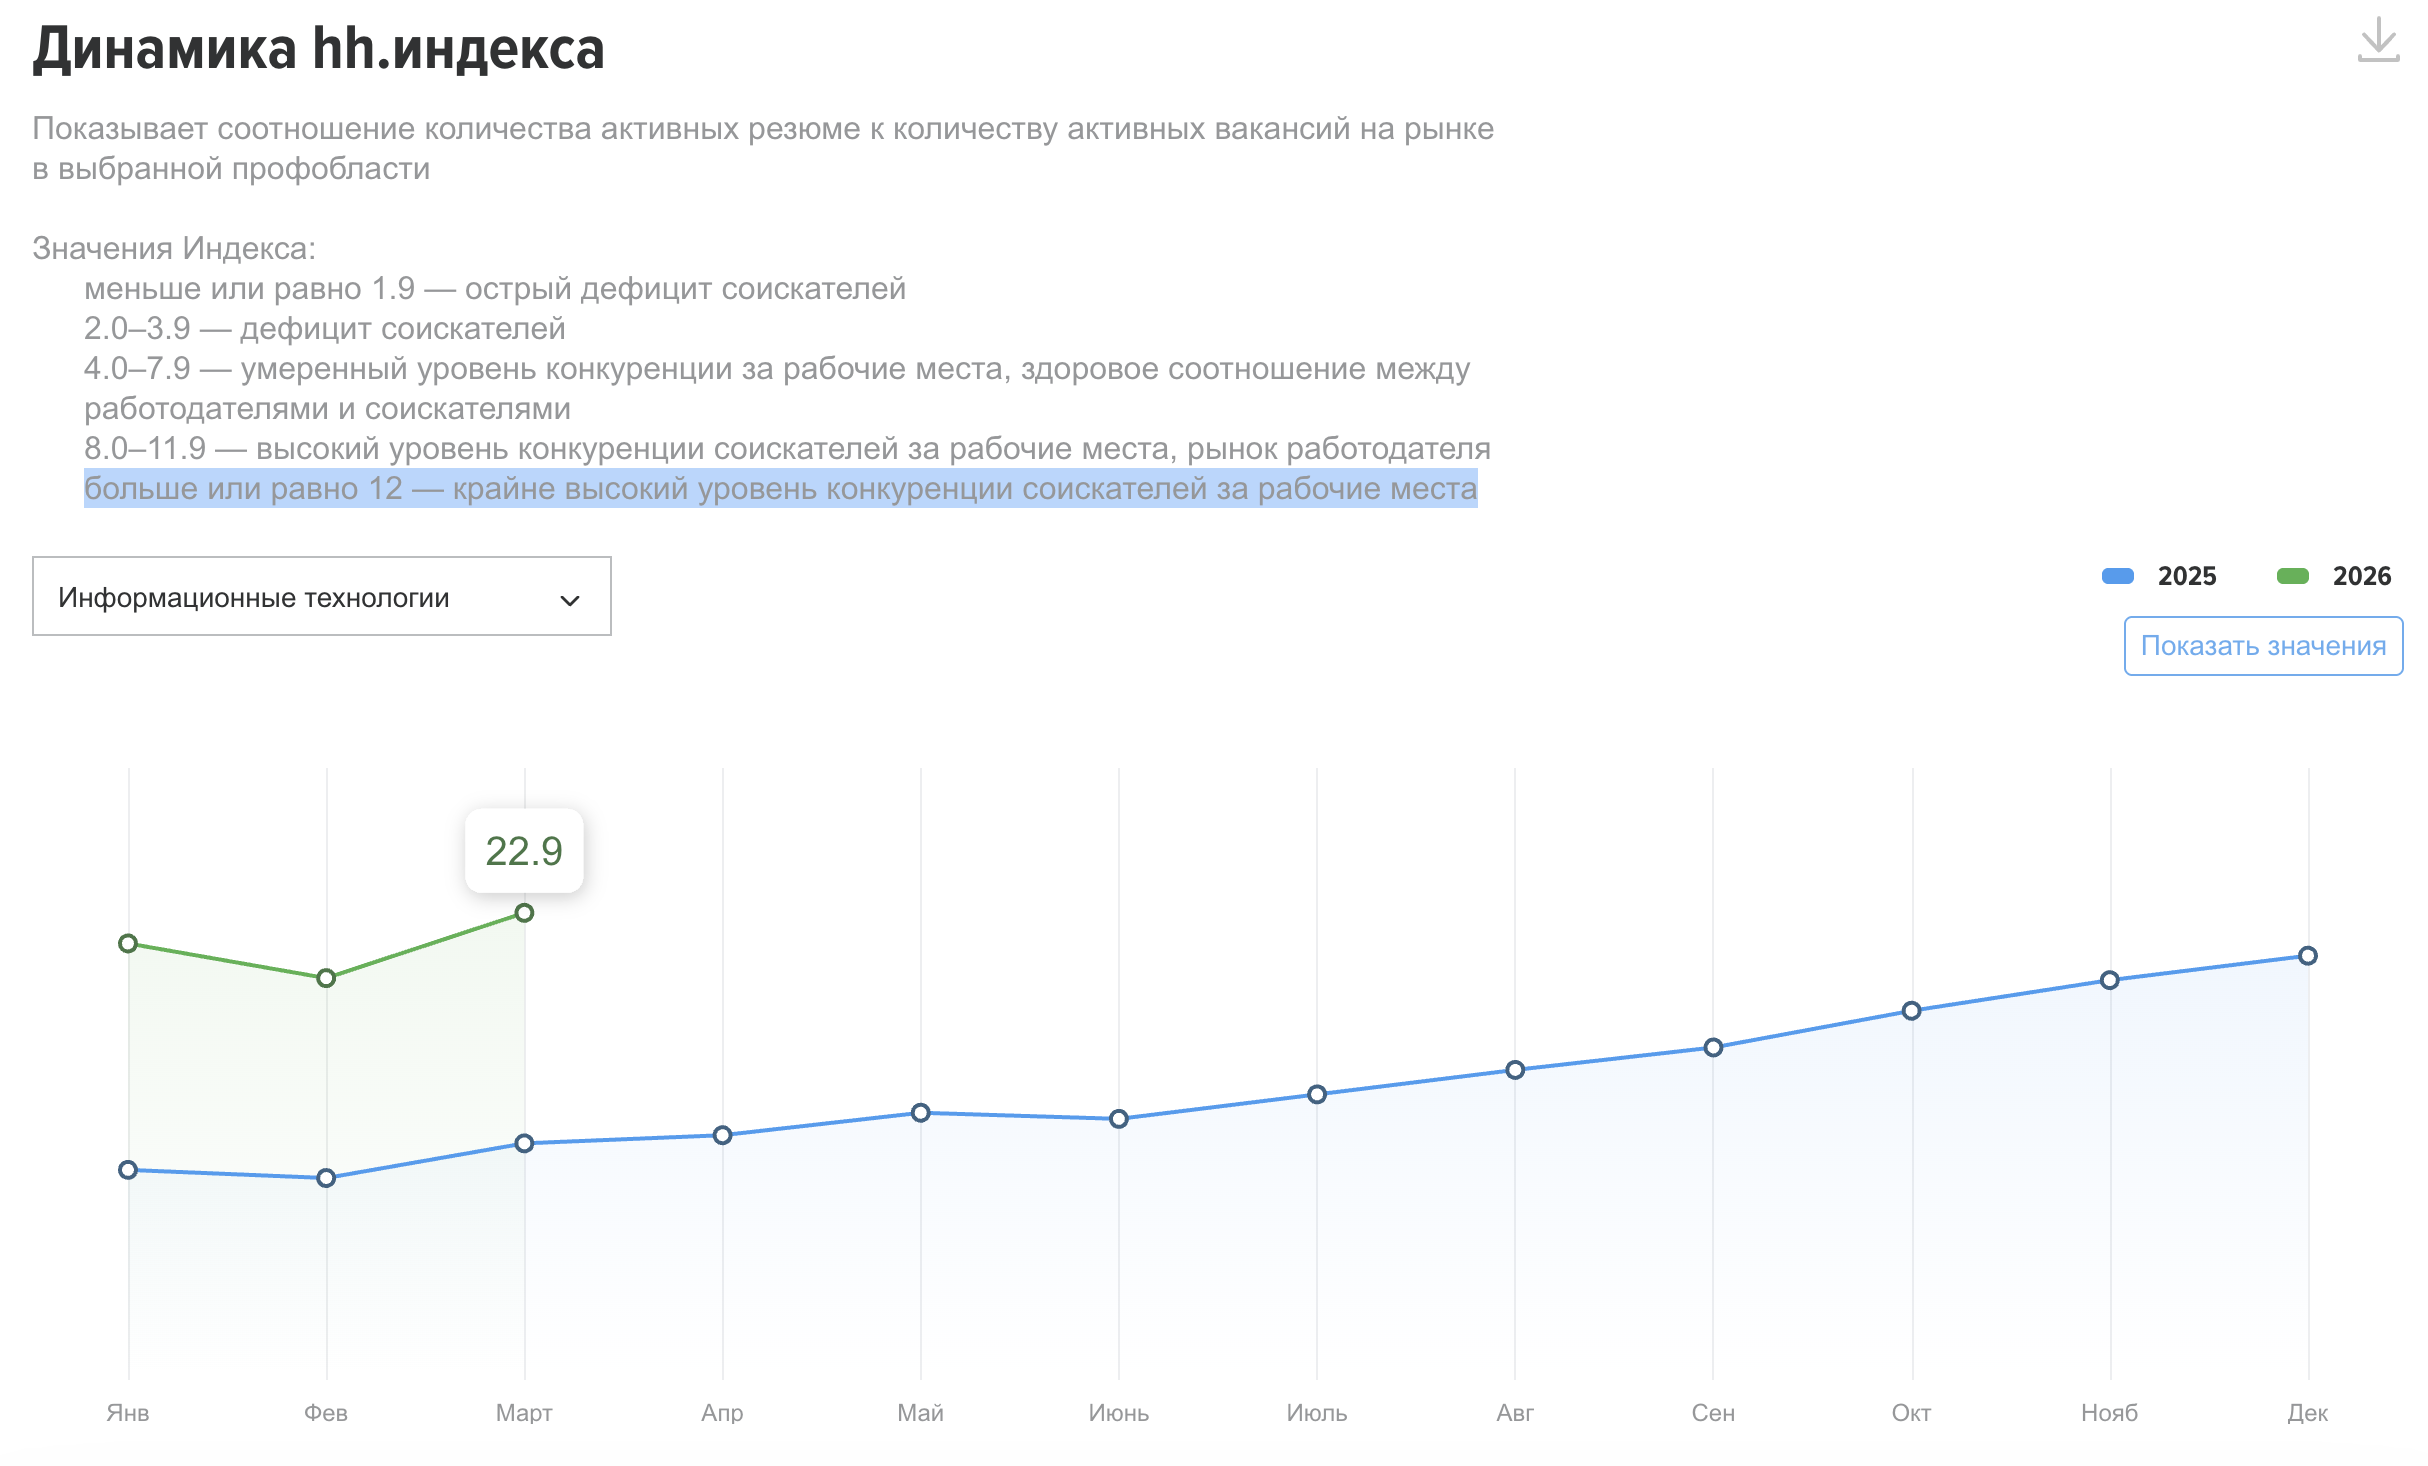Select the 2026 February data point
The height and width of the screenshot is (1466, 2428).
point(326,978)
